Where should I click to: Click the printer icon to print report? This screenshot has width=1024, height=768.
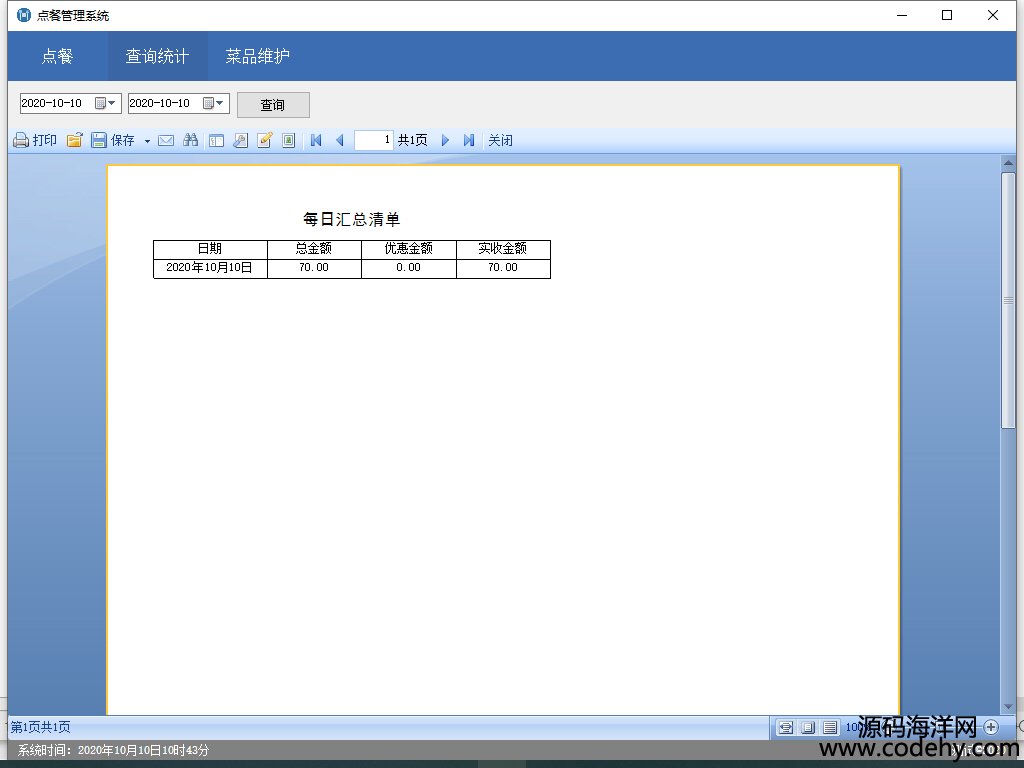[21, 141]
